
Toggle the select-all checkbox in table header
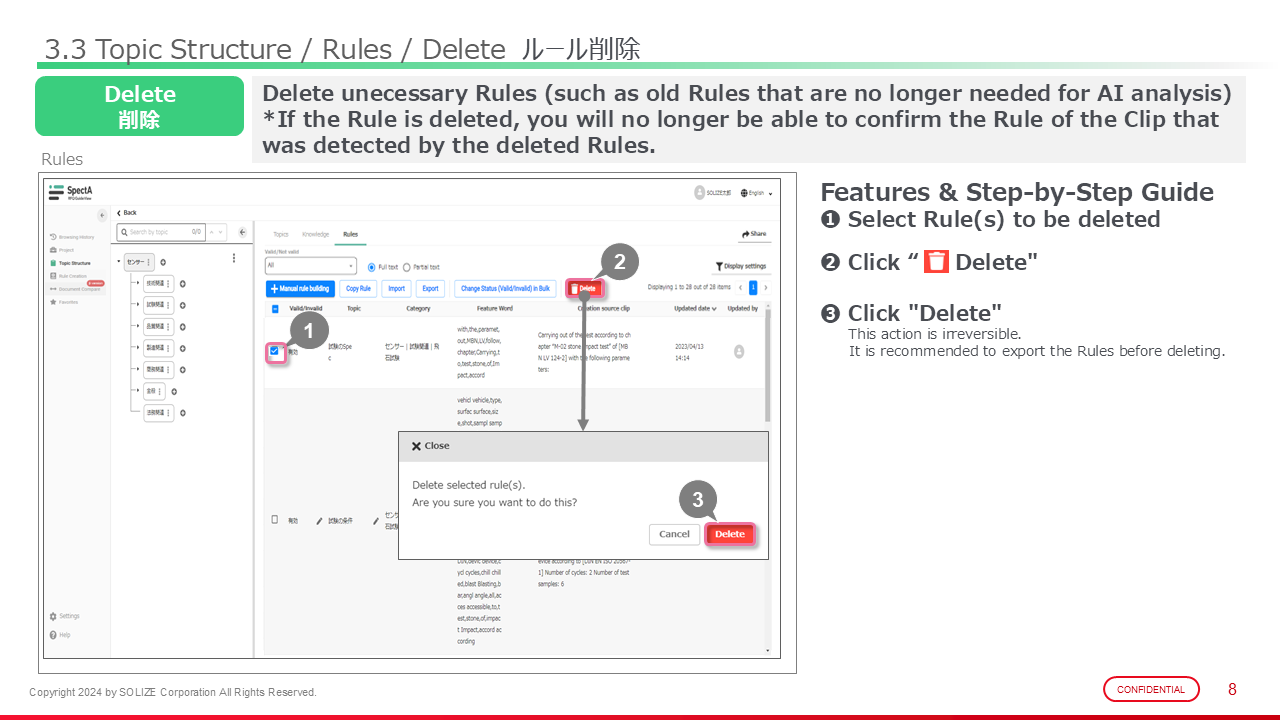tap(275, 309)
